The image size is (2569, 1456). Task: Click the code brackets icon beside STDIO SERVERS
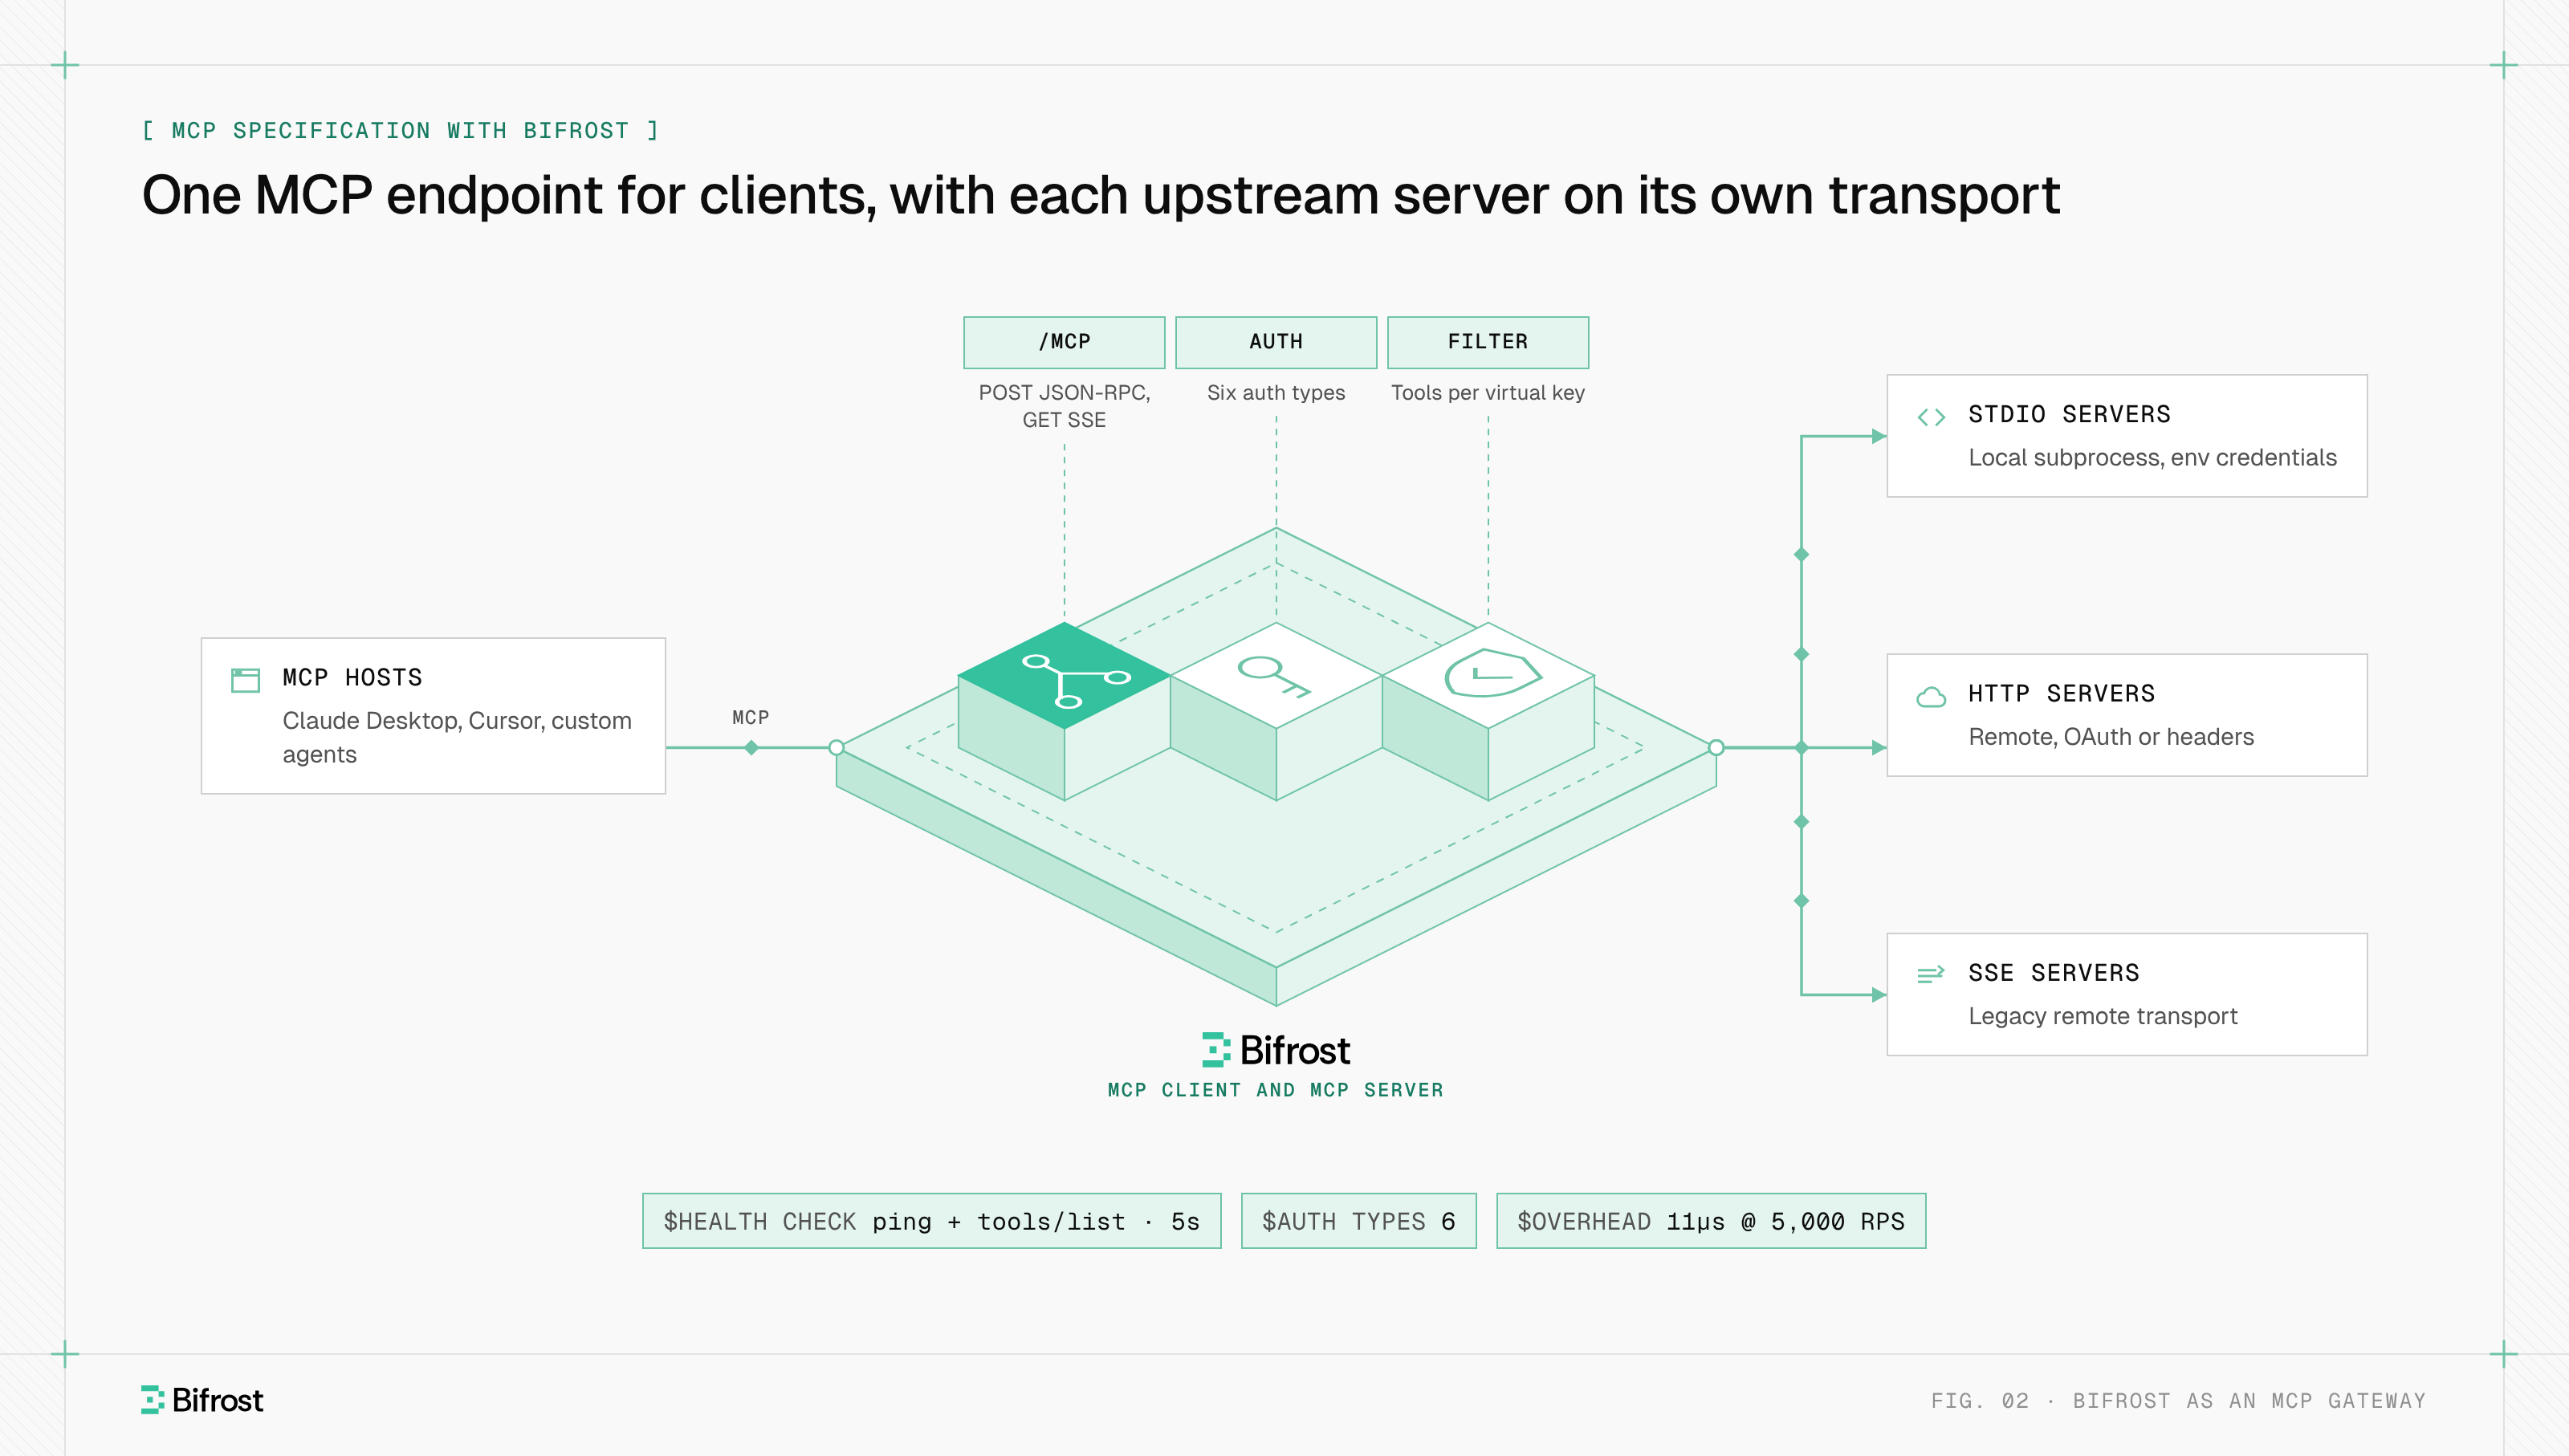(1931, 417)
